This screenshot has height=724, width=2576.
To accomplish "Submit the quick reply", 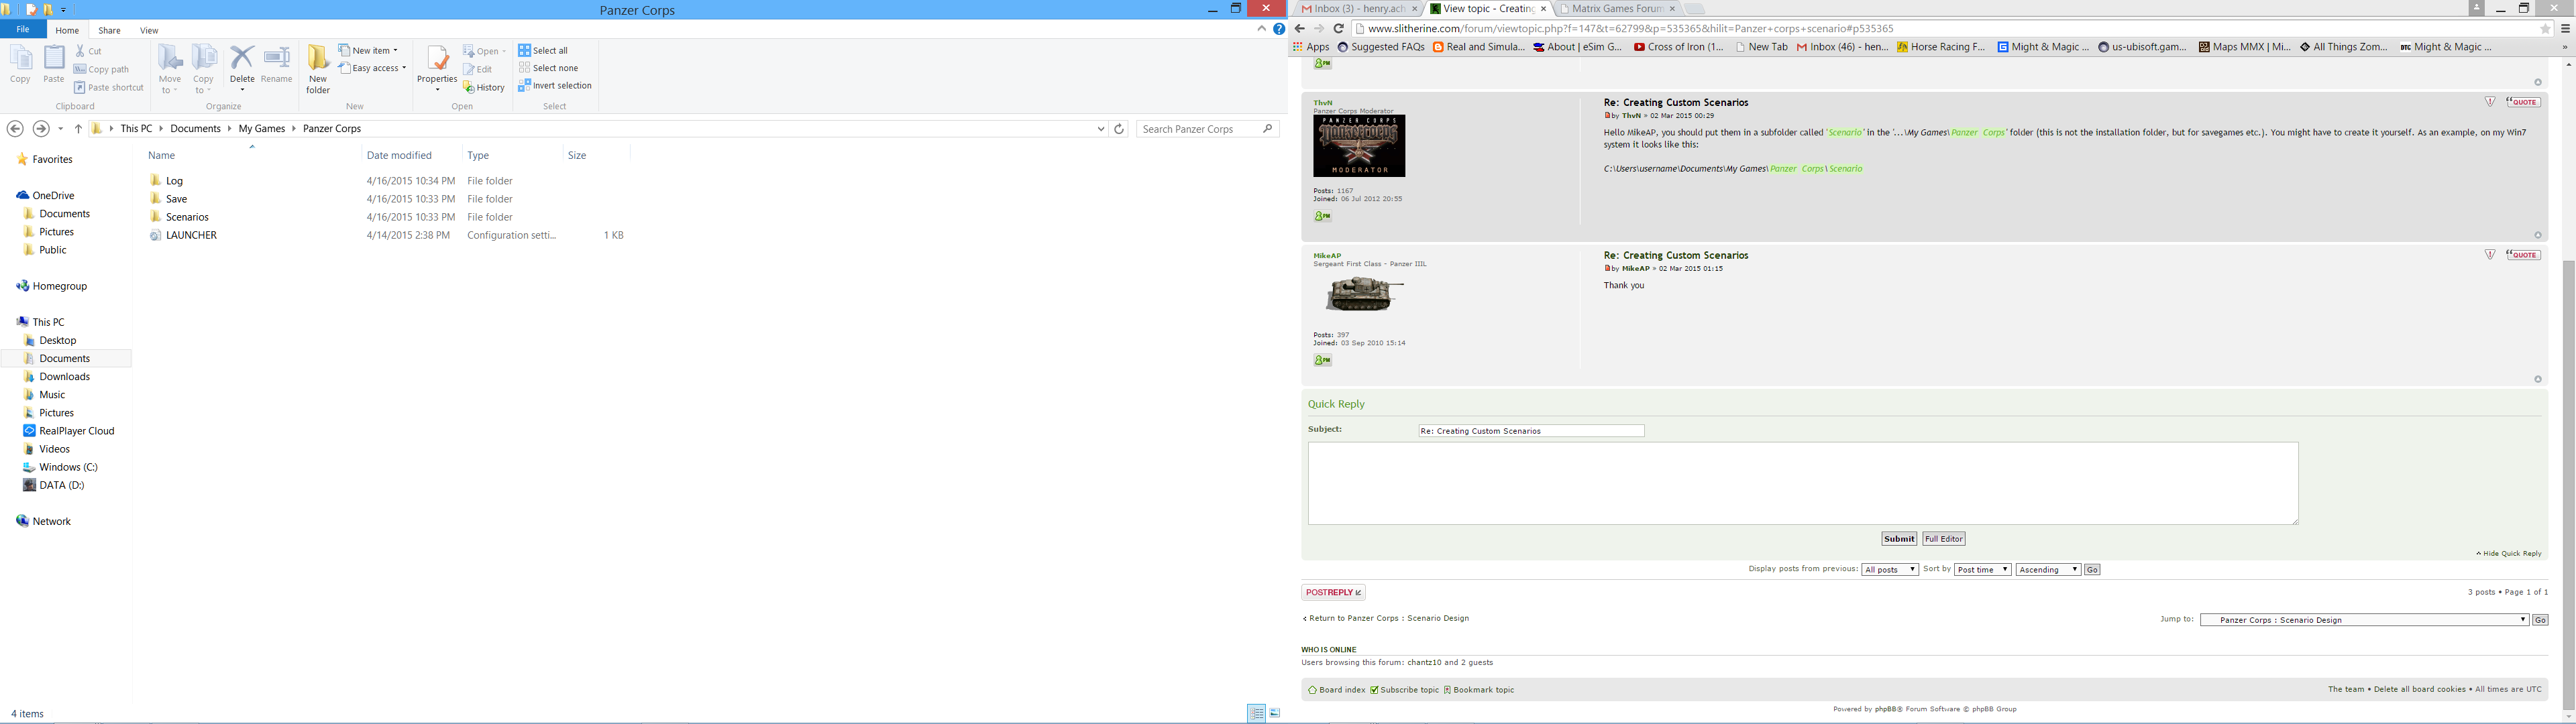I will 1898,539.
